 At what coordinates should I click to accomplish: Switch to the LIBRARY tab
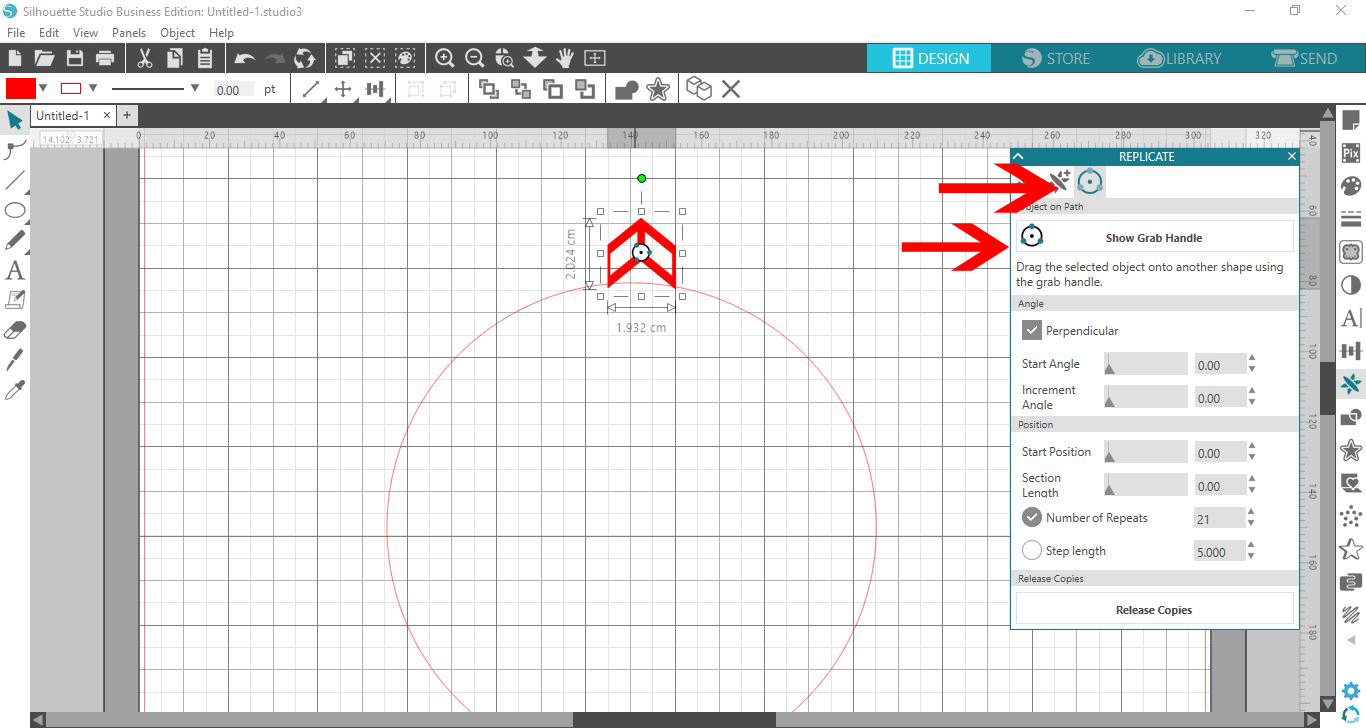tap(1180, 58)
